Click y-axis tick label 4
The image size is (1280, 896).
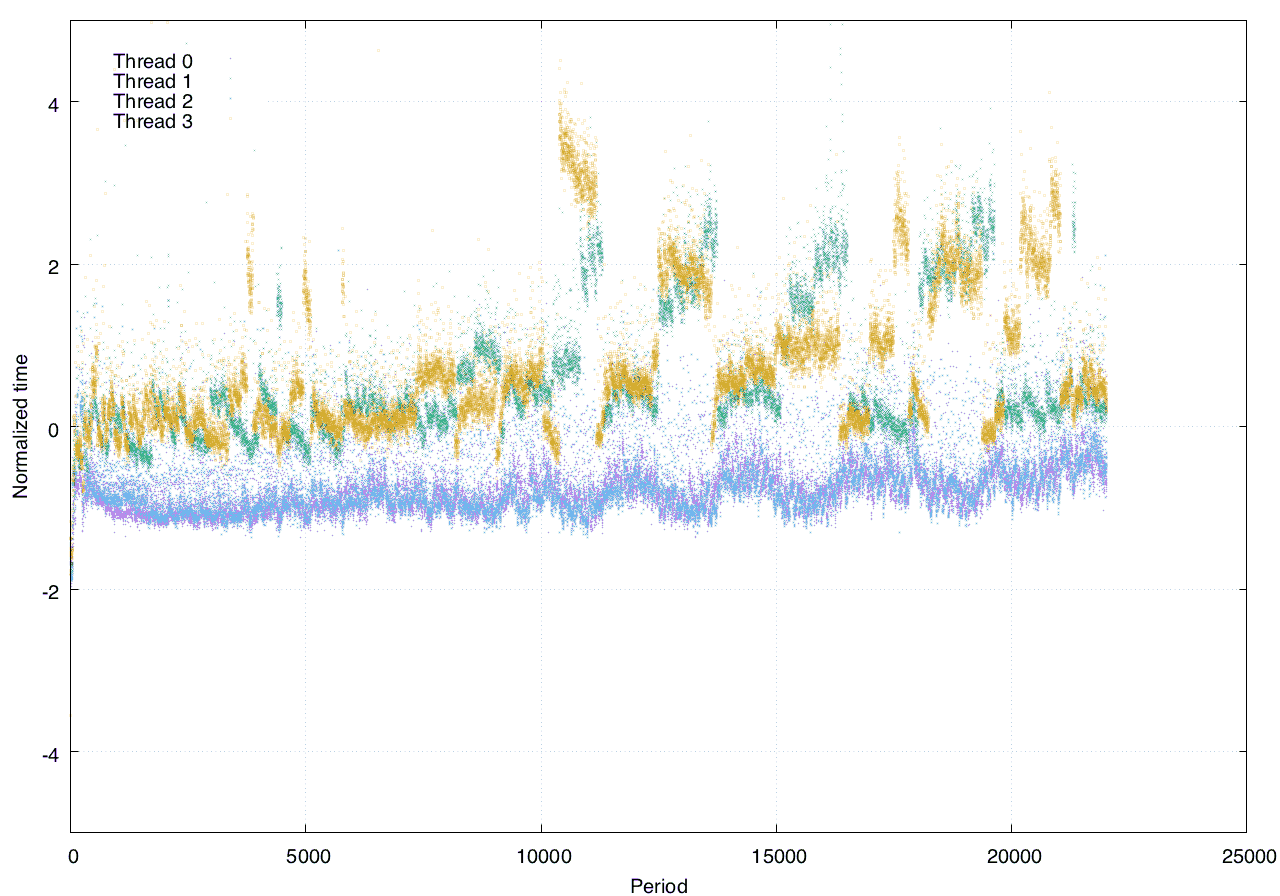click(53, 103)
